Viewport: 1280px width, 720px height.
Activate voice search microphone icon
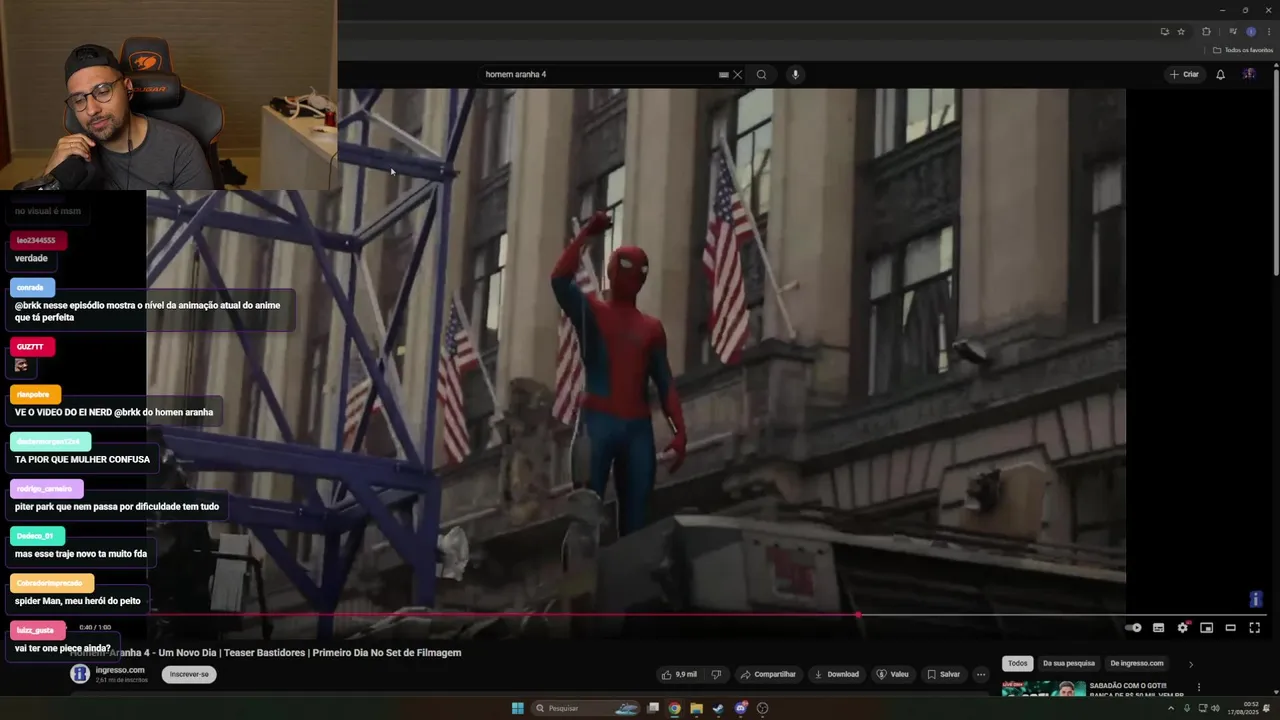(x=795, y=74)
